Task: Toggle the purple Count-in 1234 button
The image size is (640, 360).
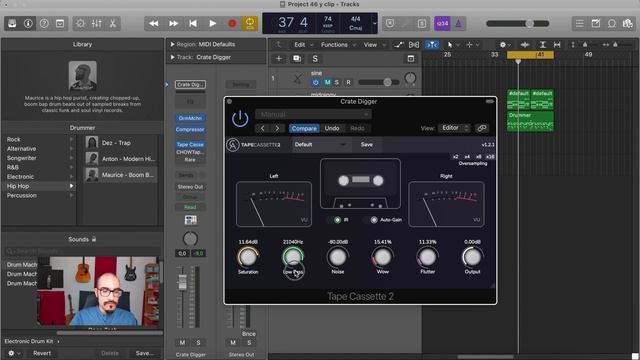Action: click(442, 24)
